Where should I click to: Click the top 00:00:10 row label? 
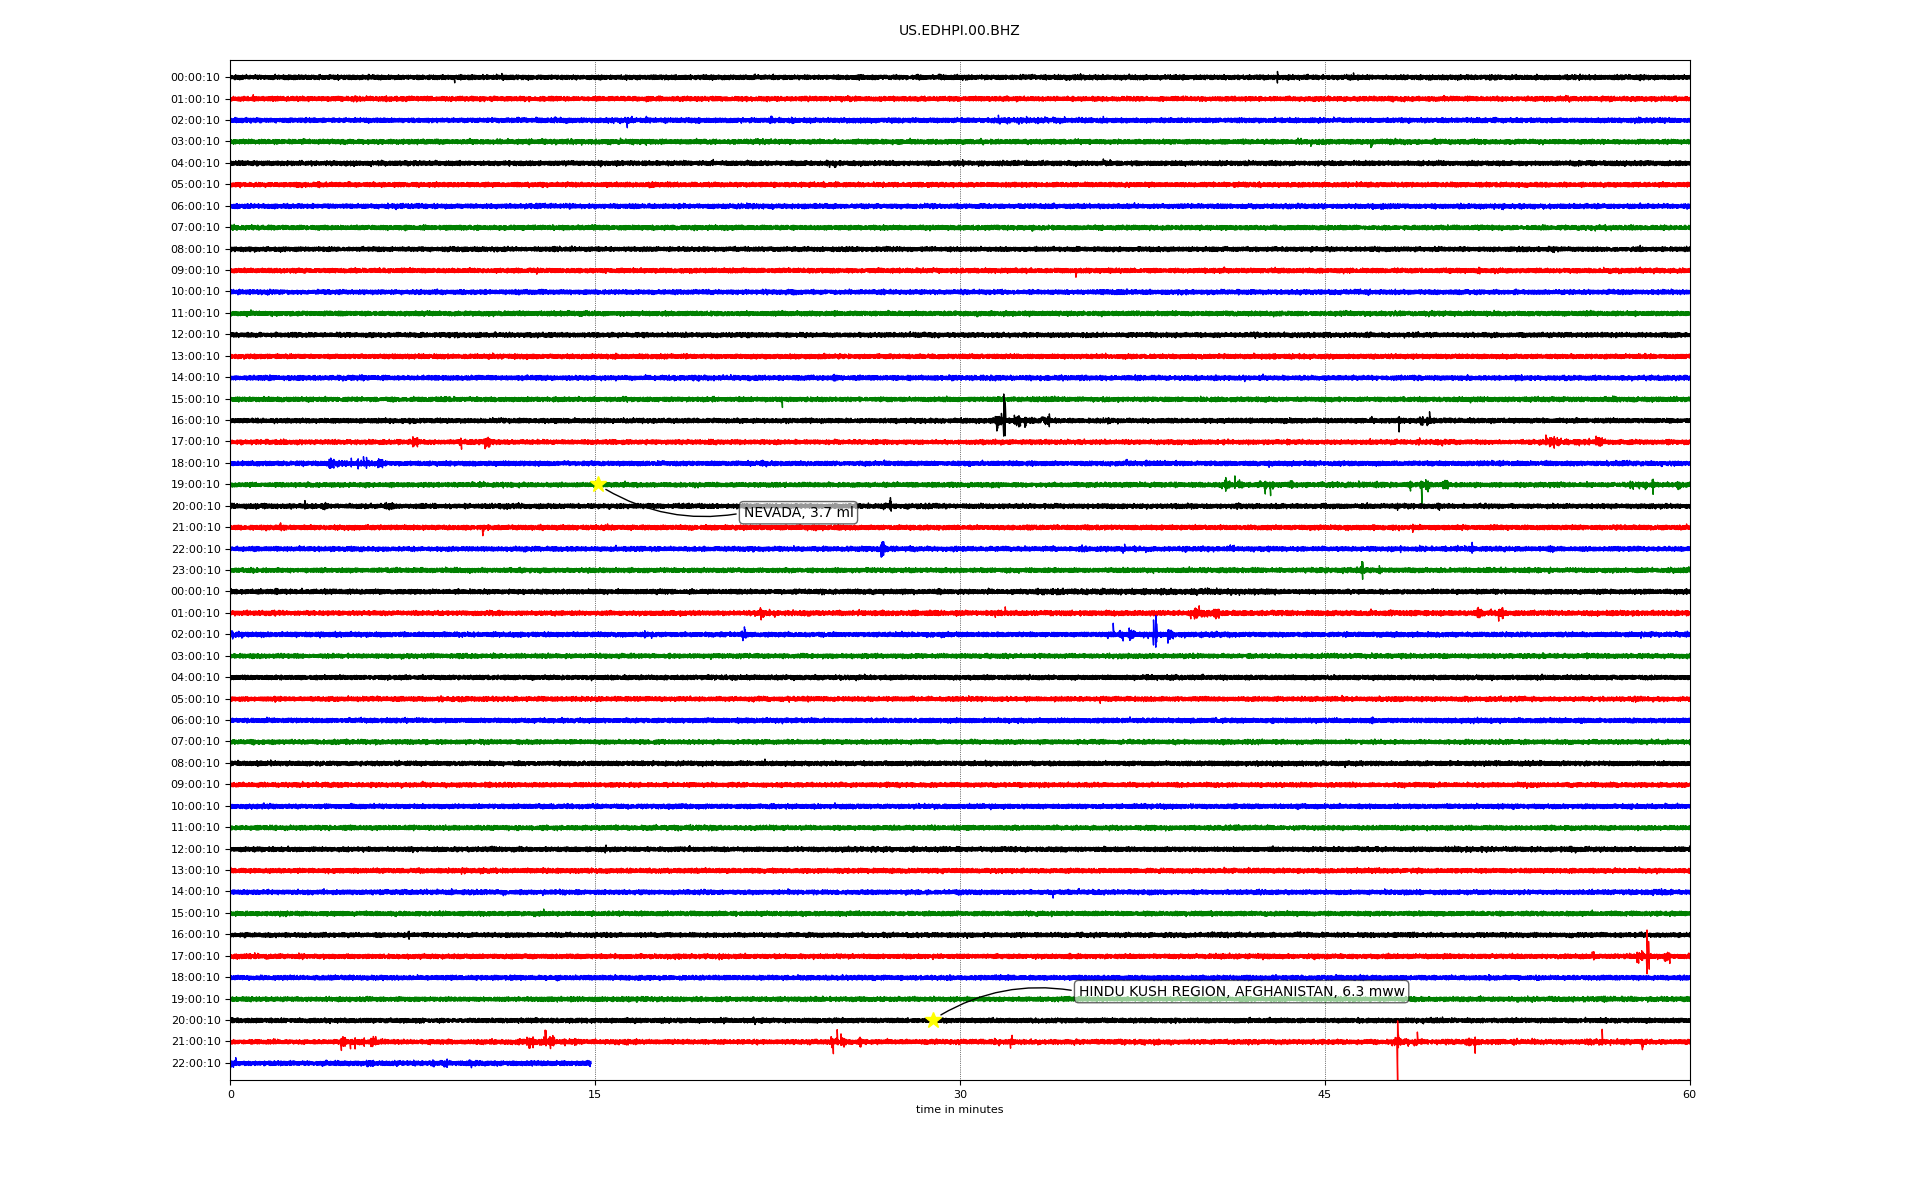click(x=195, y=78)
